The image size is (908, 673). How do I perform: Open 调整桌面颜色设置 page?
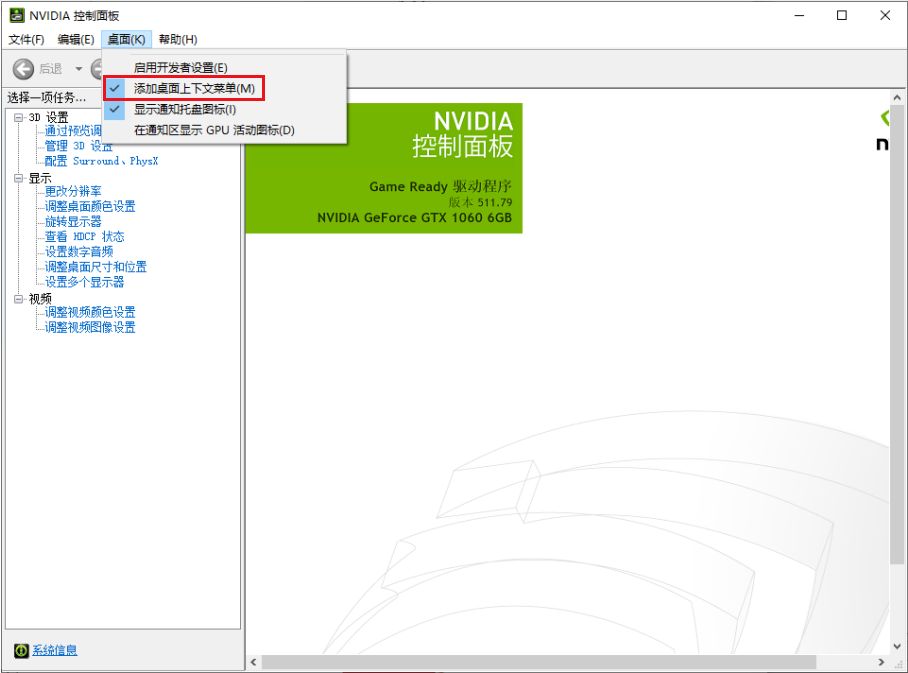[x=90, y=206]
